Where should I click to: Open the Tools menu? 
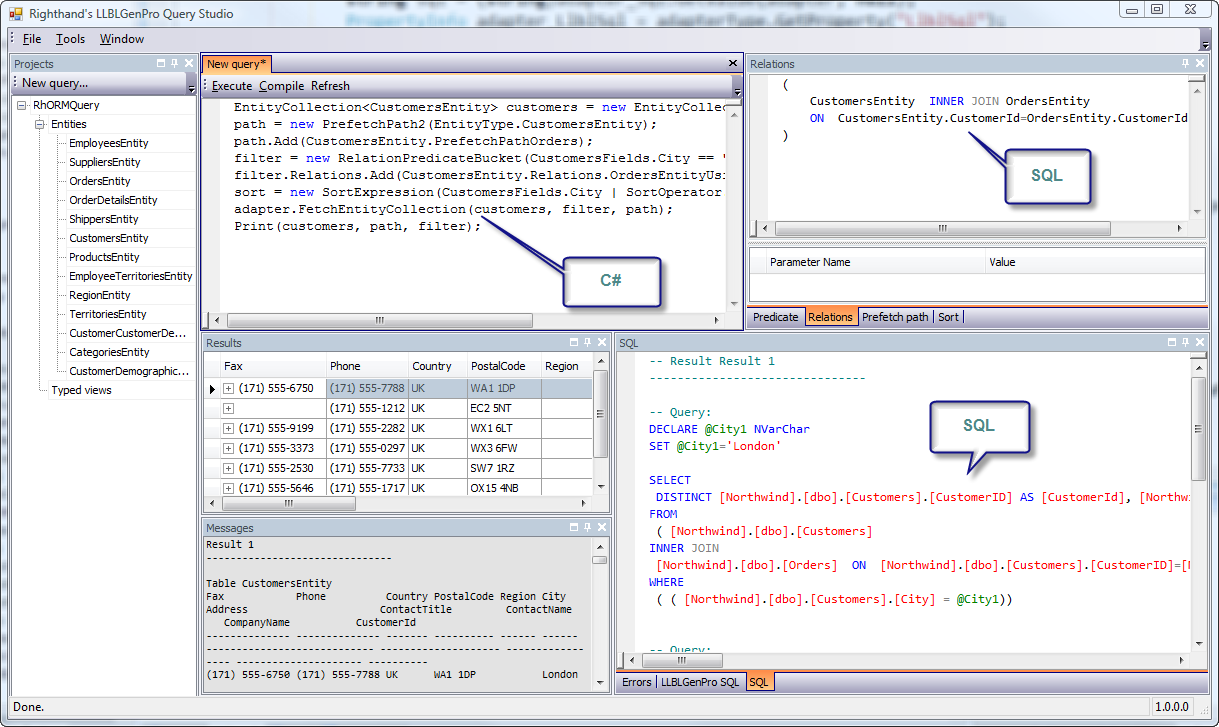pyautogui.click(x=70, y=39)
